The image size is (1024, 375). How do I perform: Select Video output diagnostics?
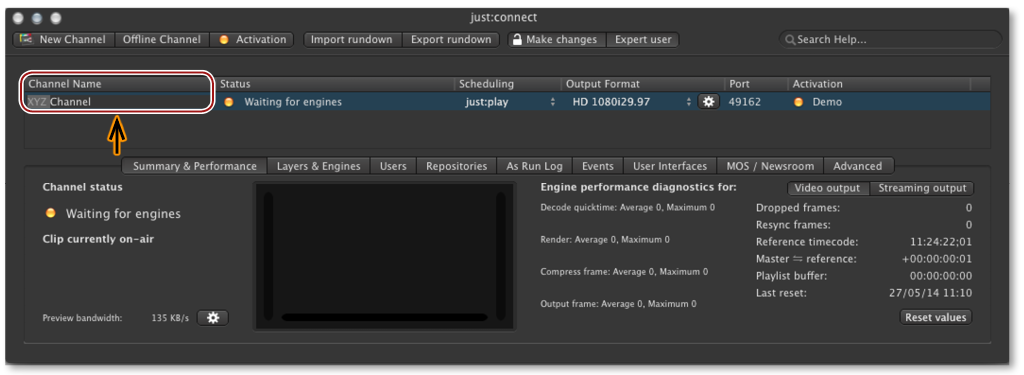pos(827,188)
